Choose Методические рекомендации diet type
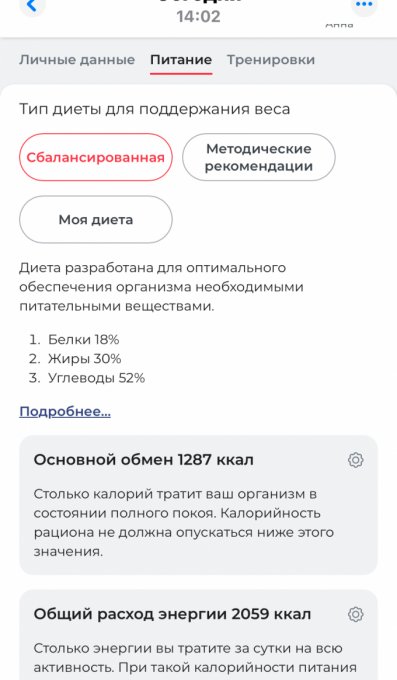The width and height of the screenshot is (397, 680). [259, 157]
